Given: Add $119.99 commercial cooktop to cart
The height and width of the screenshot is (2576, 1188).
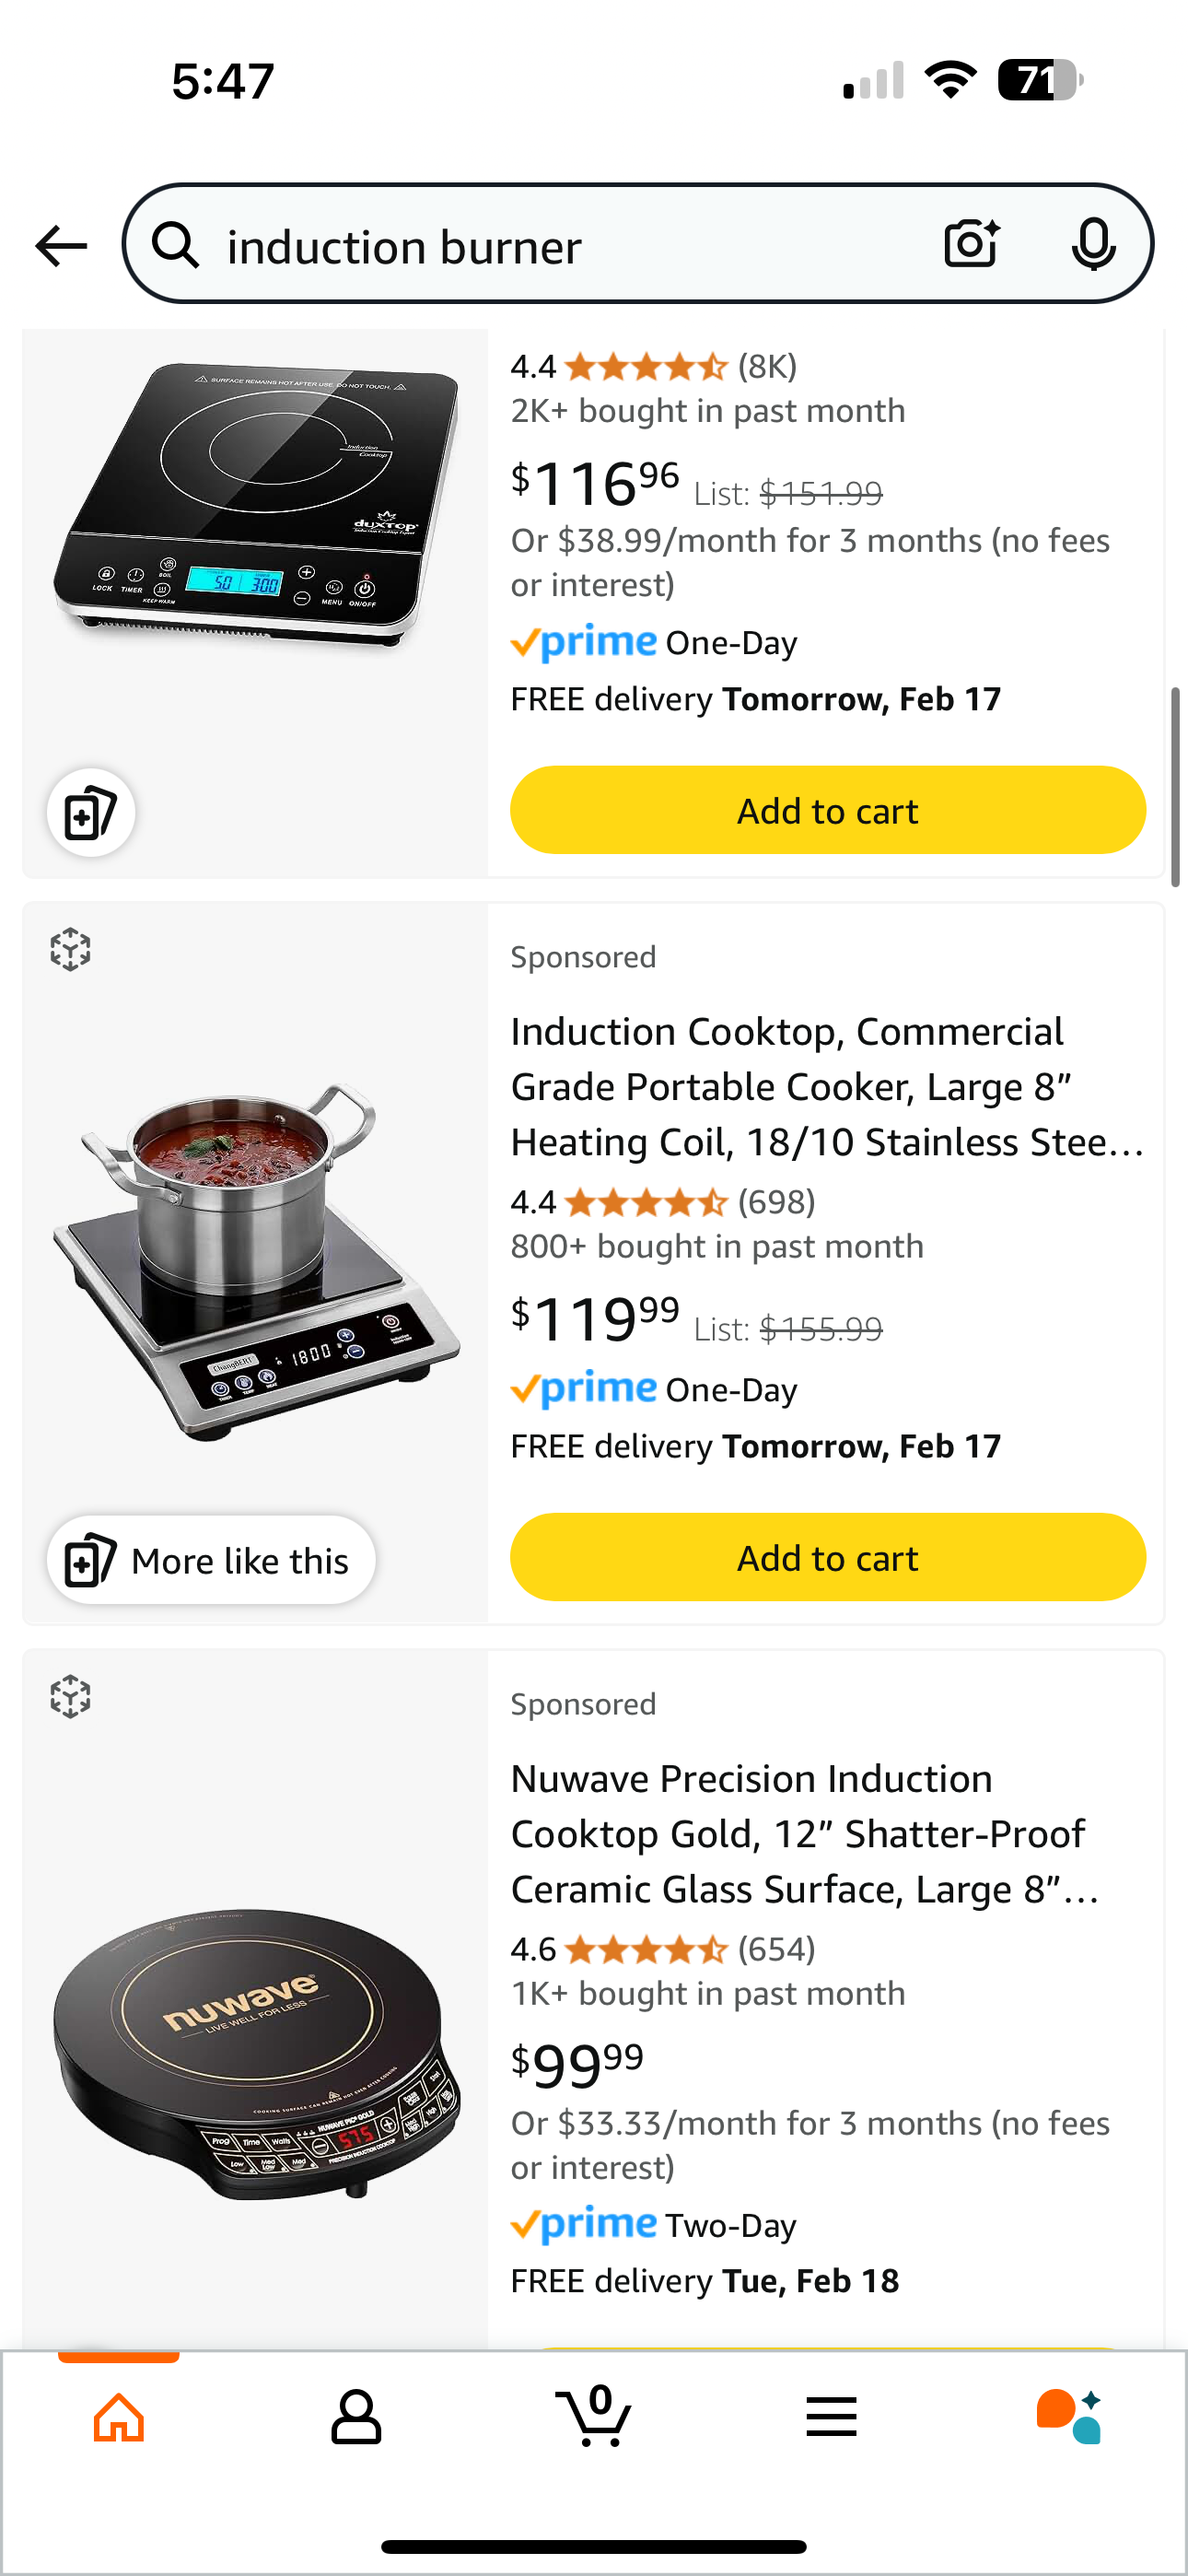Looking at the screenshot, I should coord(827,1557).
